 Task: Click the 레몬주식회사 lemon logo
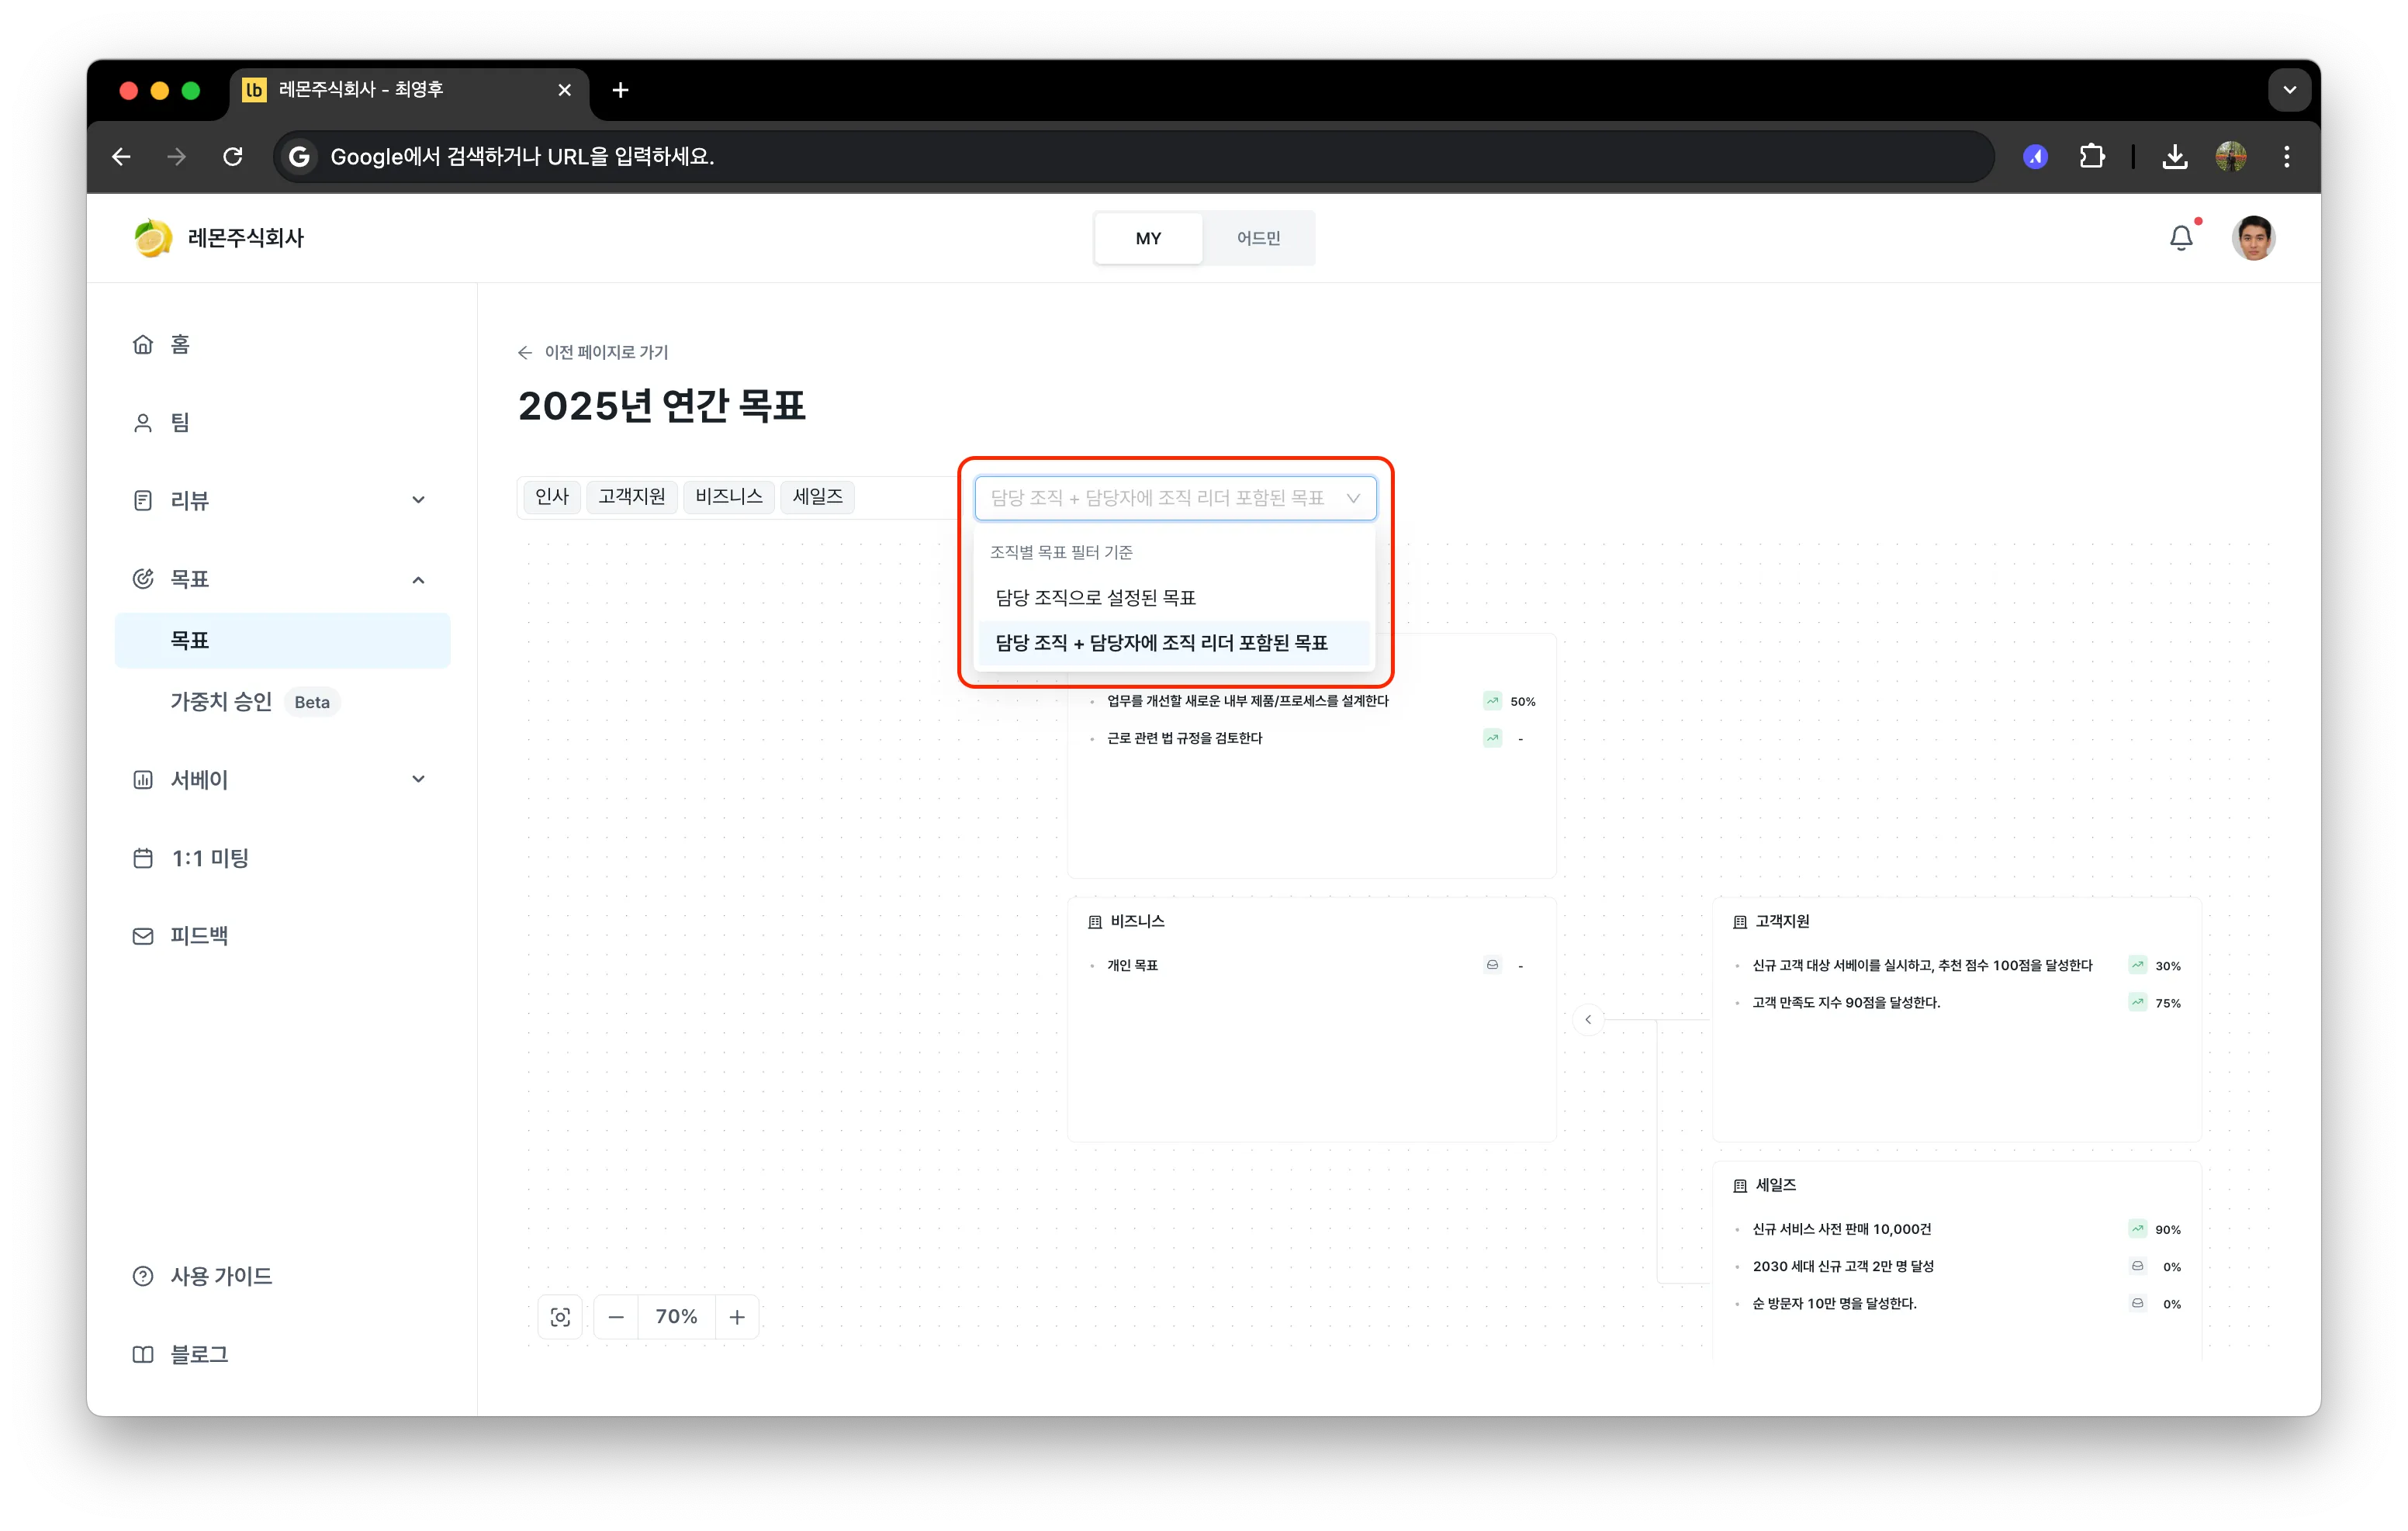tap(153, 238)
